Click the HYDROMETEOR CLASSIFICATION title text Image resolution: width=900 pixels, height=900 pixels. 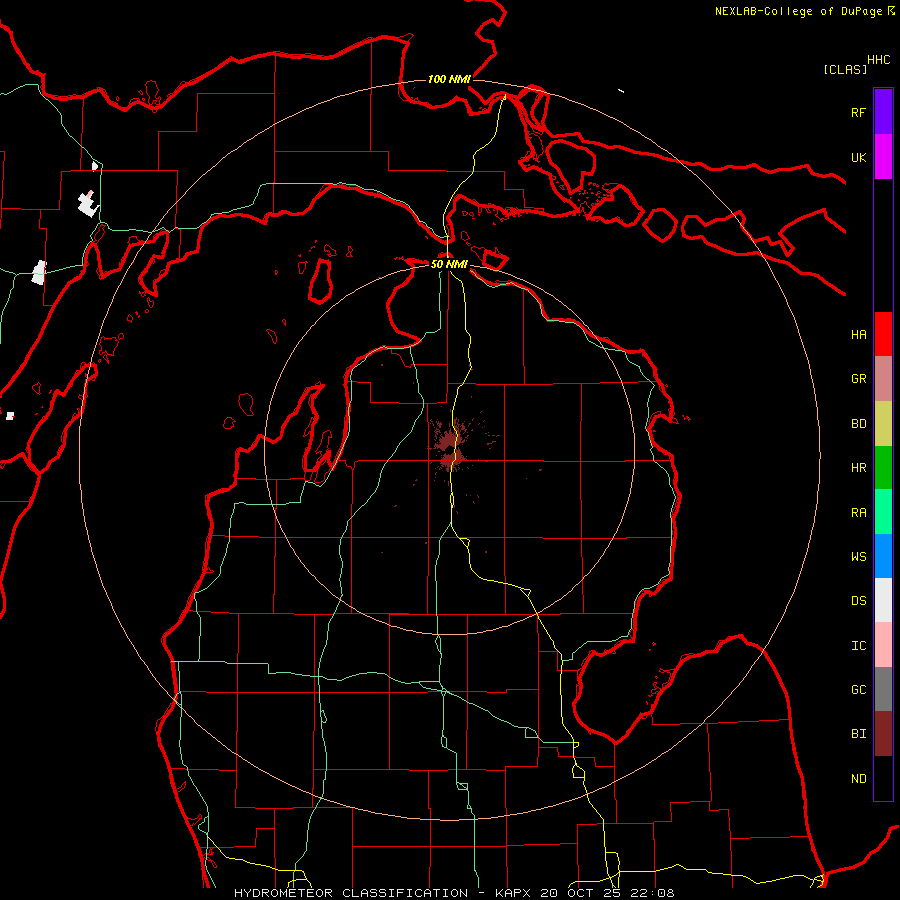coord(351,893)
